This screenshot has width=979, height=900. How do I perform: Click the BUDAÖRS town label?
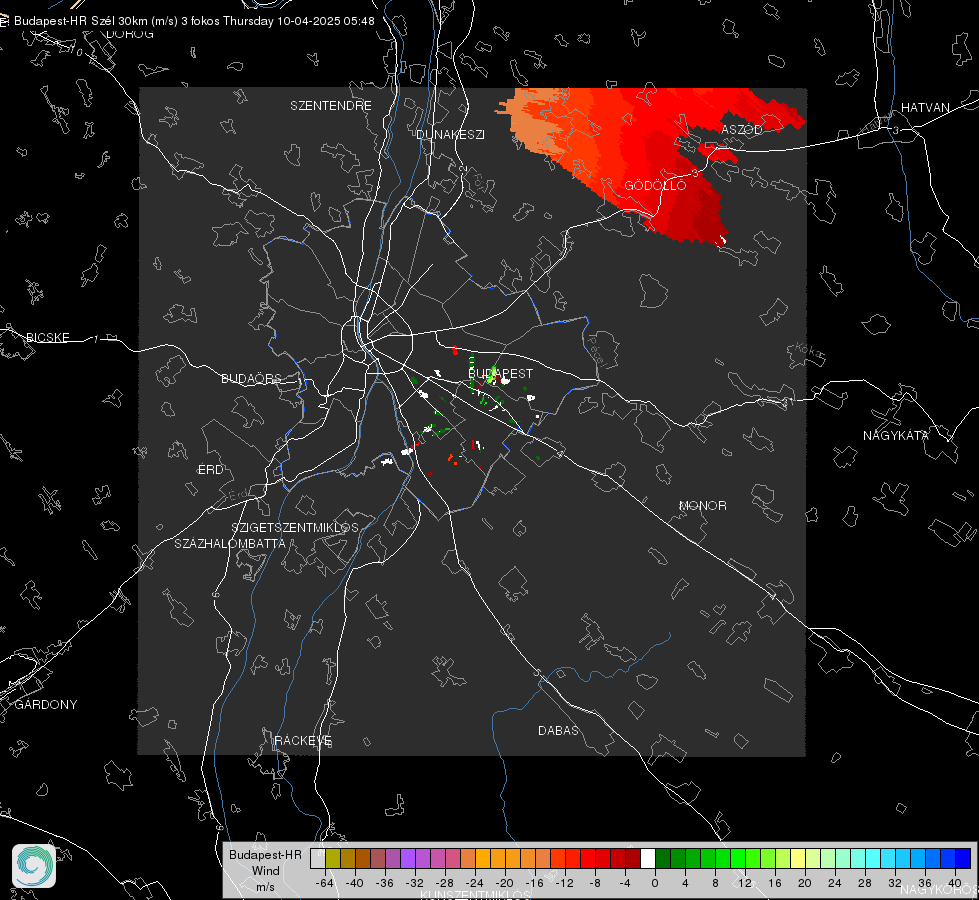(252, 378)
